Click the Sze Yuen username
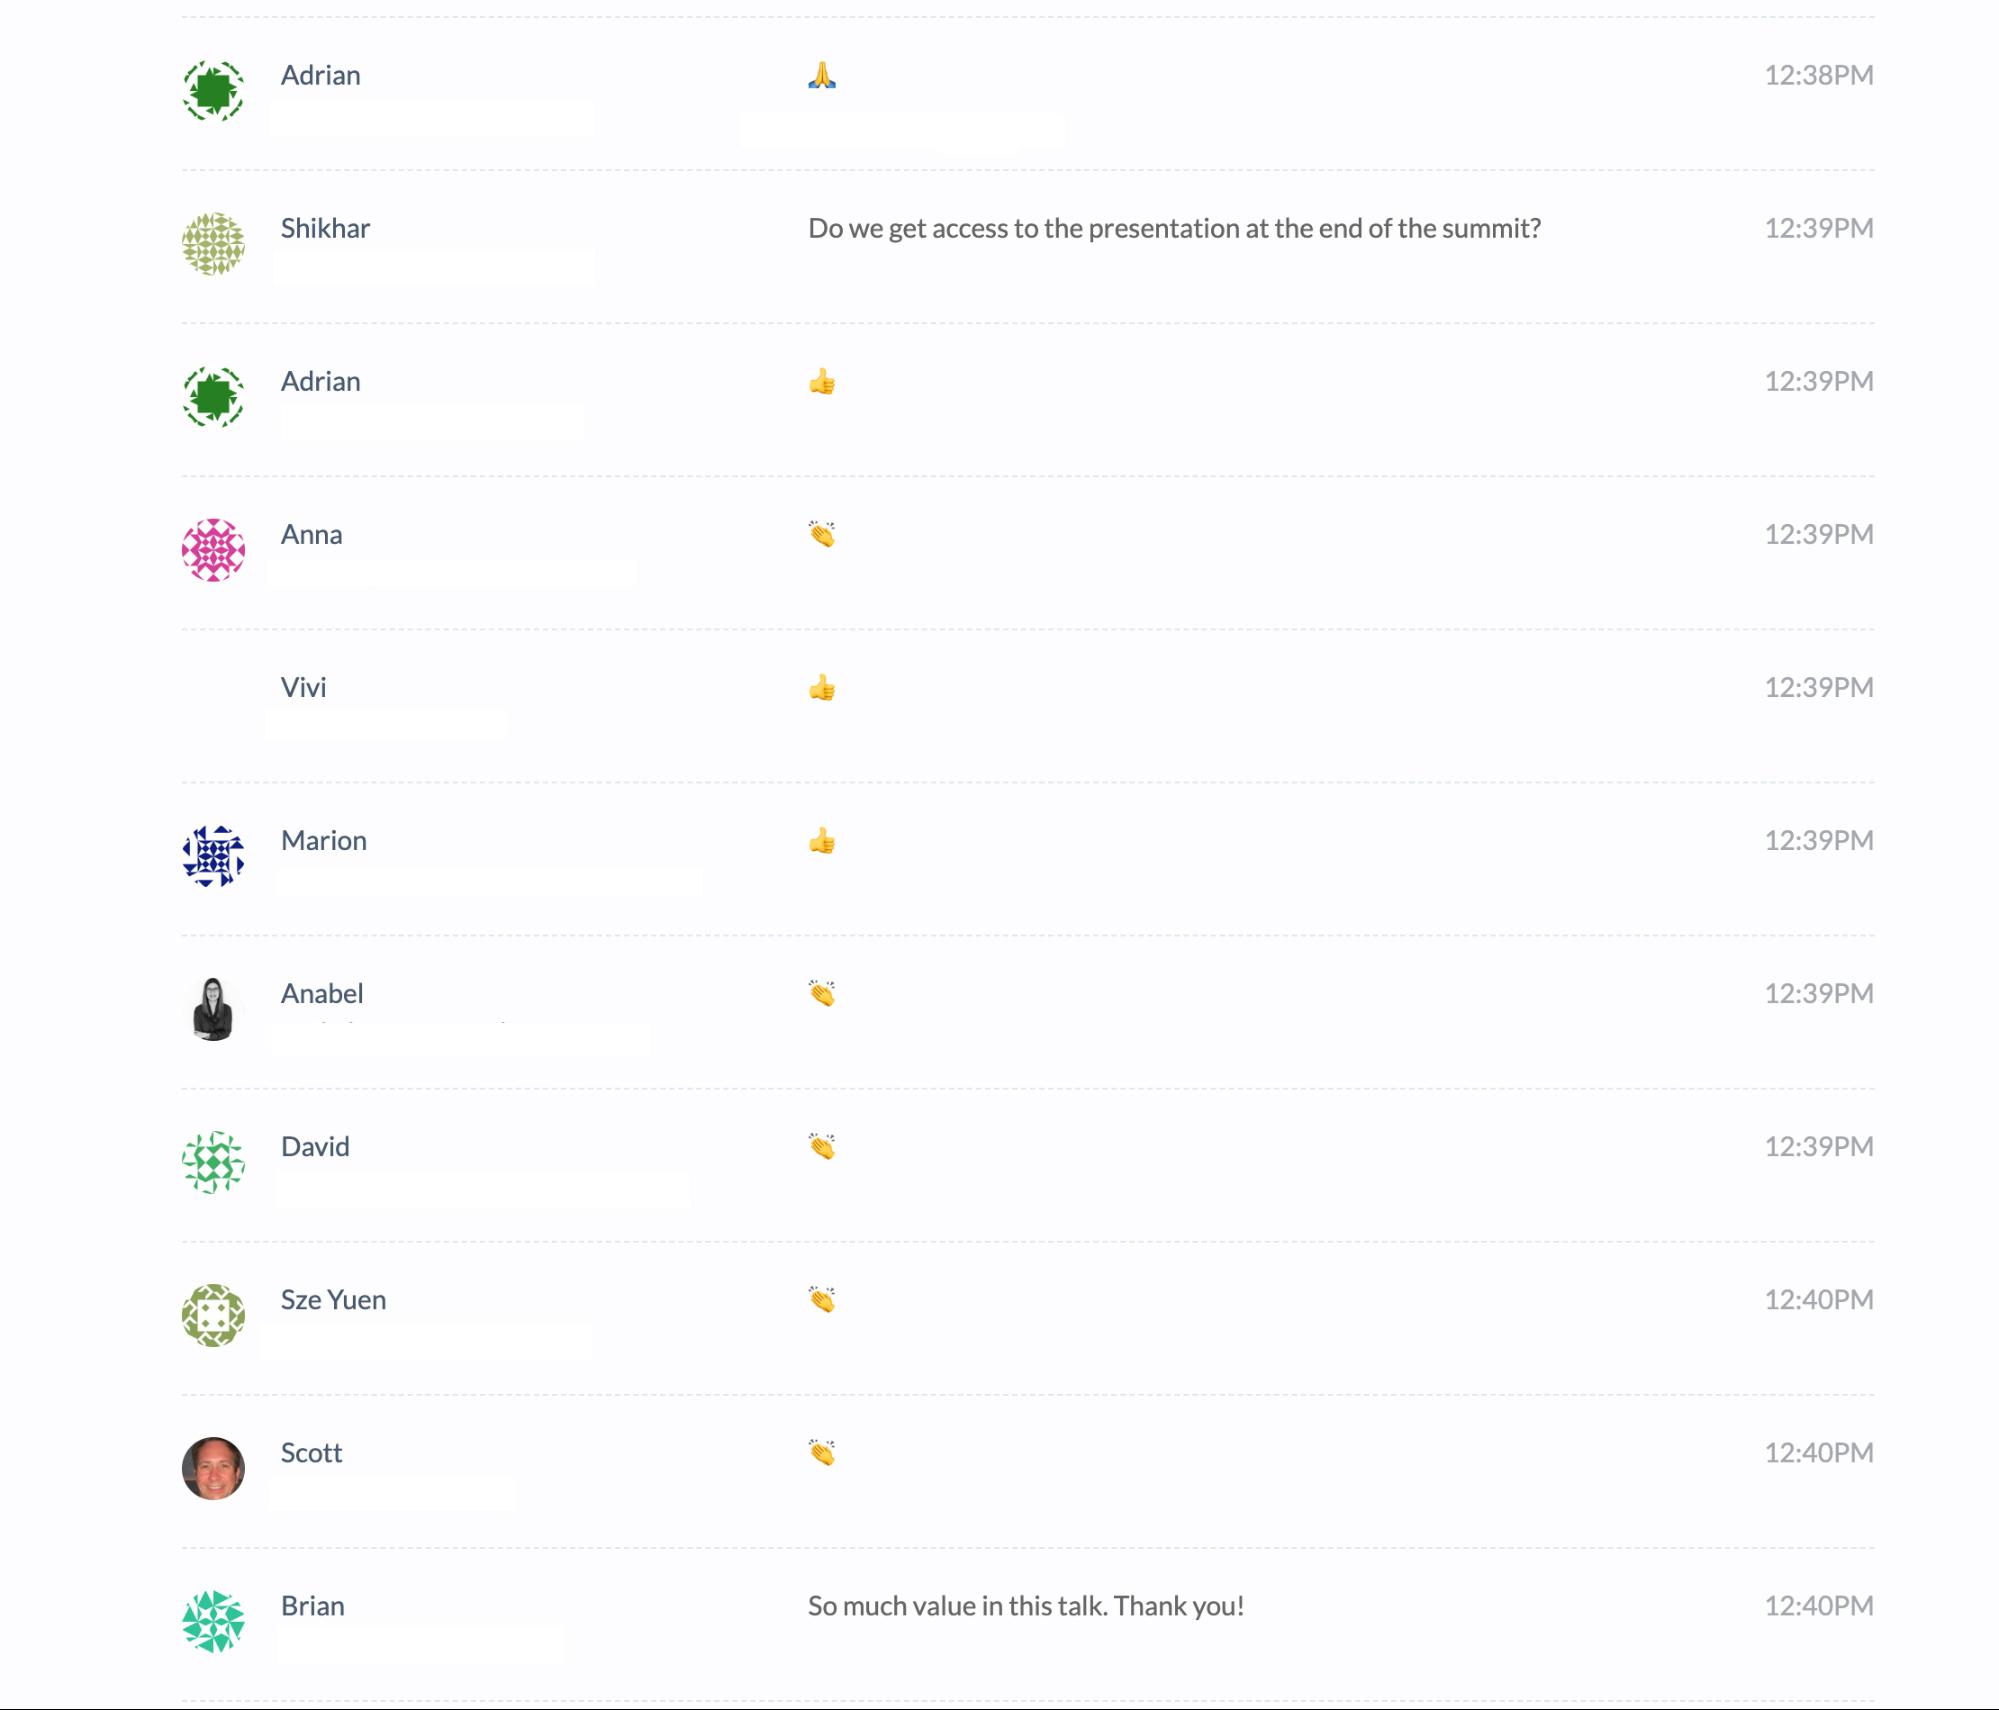Viewport: 1999px width, 1710px height. coord(333,1299)
